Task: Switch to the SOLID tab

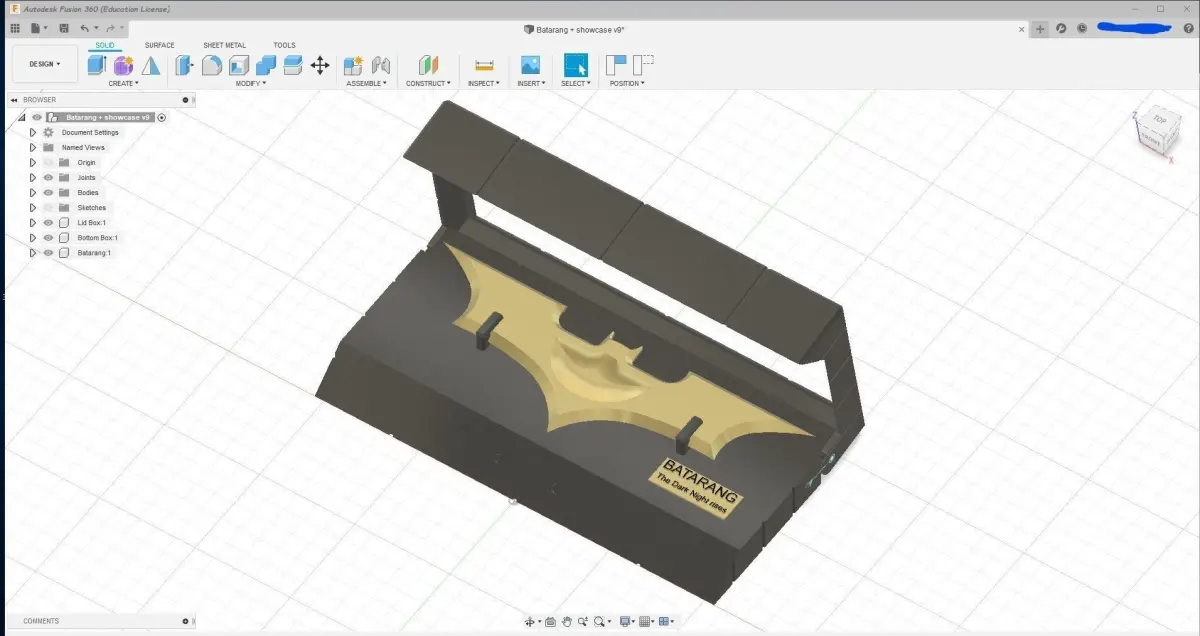Action: point(105,45)
